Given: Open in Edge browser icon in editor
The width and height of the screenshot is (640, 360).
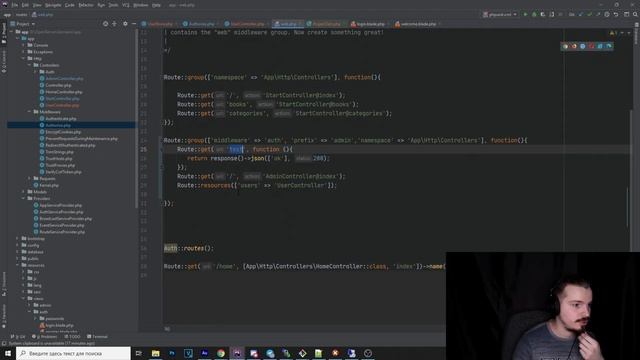Looking at the screenshot, I should pos(609,46).
